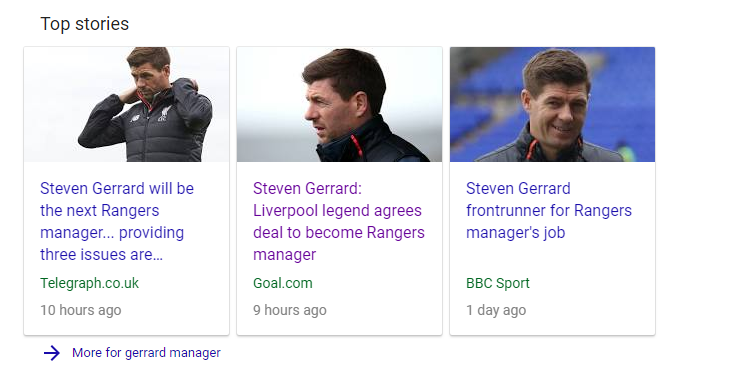Open the 'More for gerrard manager' link

point(146,353)
